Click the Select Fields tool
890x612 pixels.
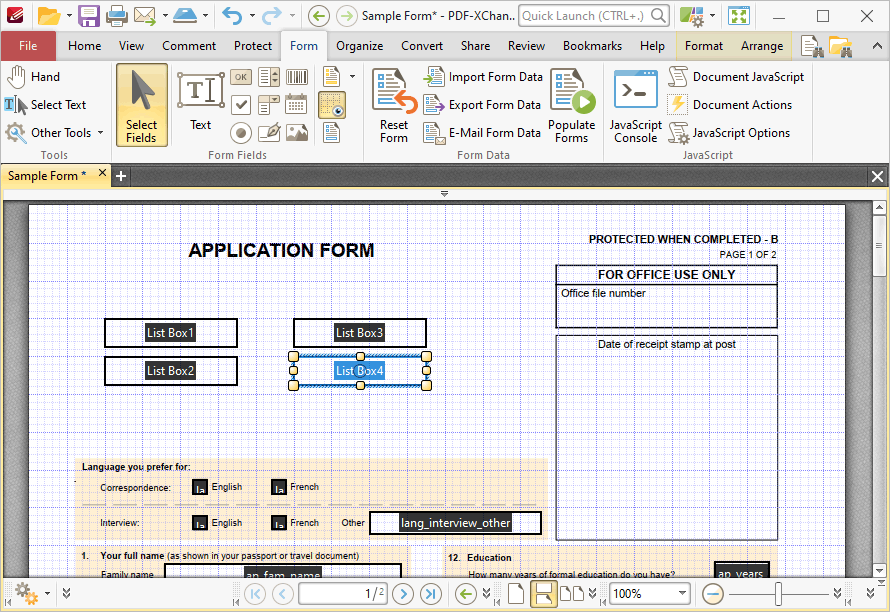coord(141,105)
